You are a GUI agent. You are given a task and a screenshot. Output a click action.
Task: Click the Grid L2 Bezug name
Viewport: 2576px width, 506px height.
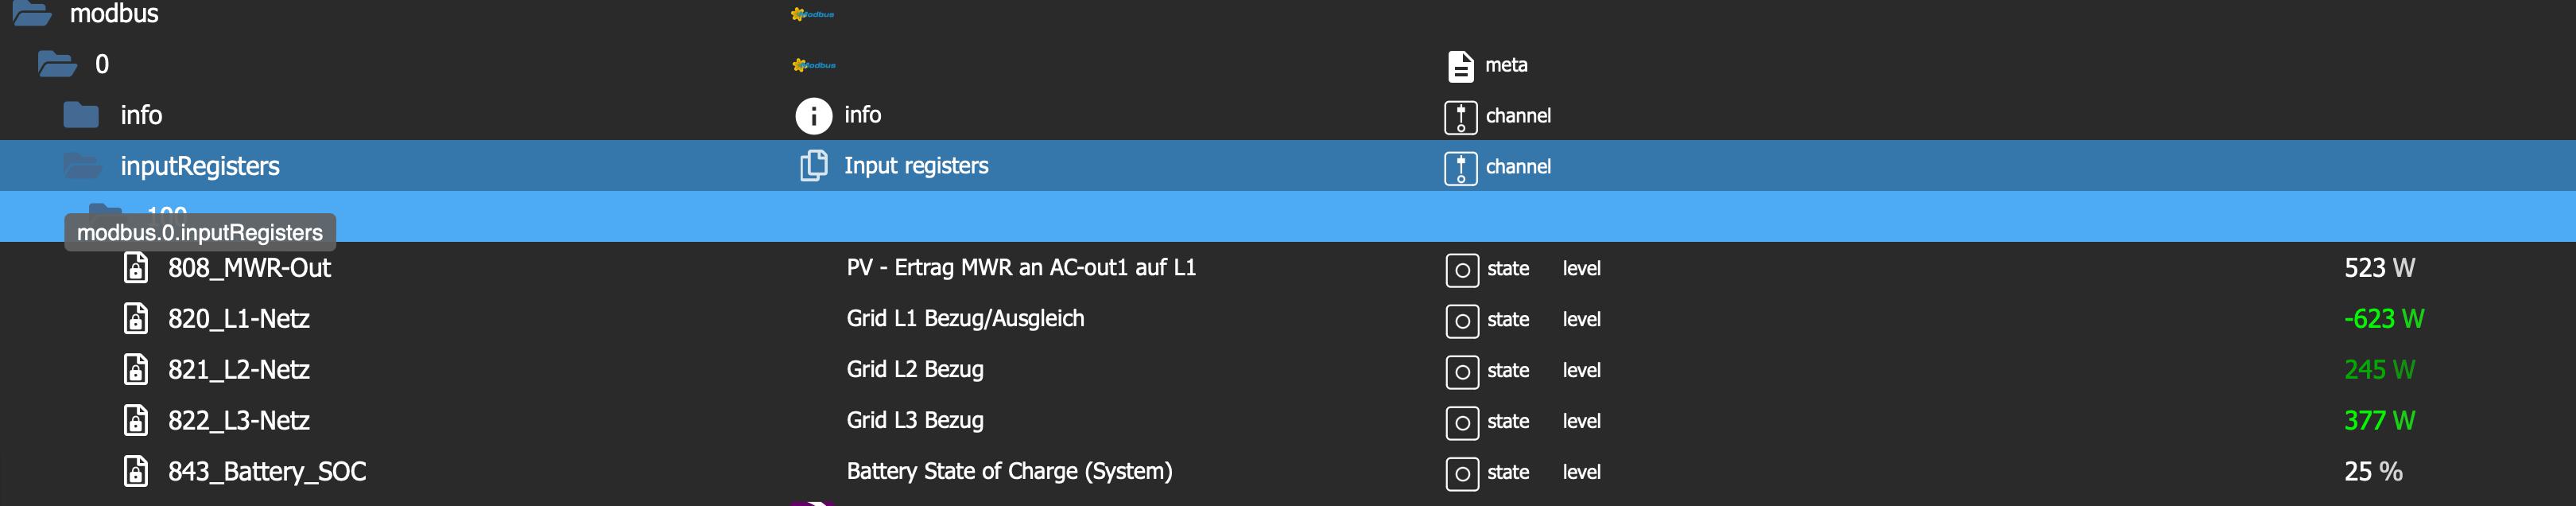pos(915,370)
